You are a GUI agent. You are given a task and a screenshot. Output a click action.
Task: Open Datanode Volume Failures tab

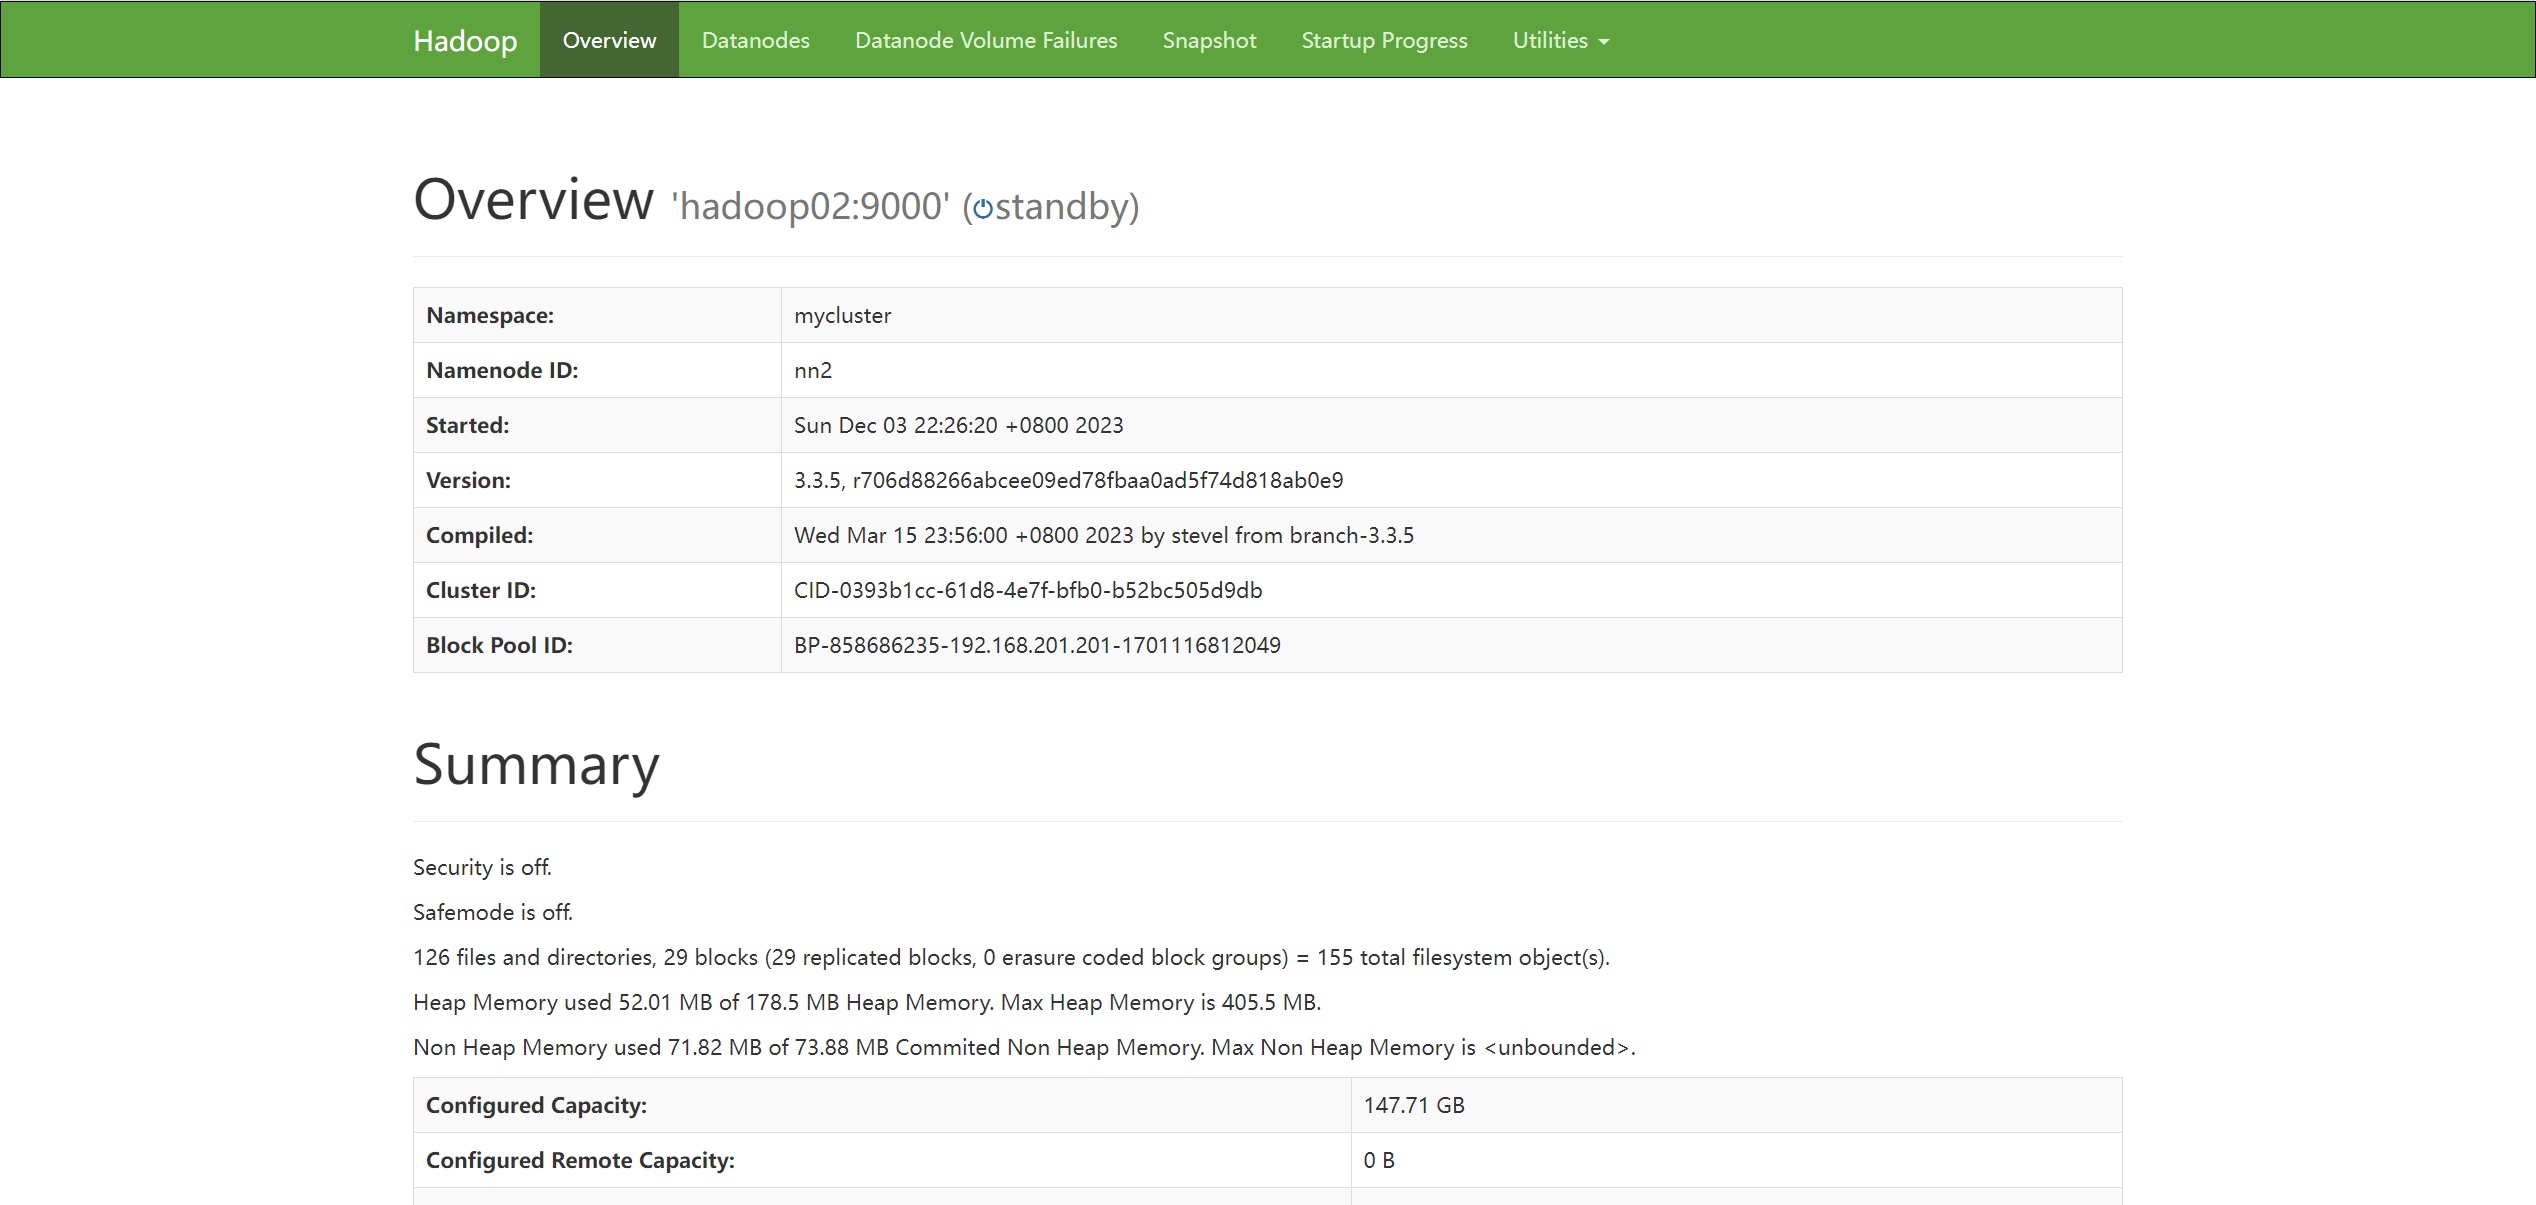[986, 40]
